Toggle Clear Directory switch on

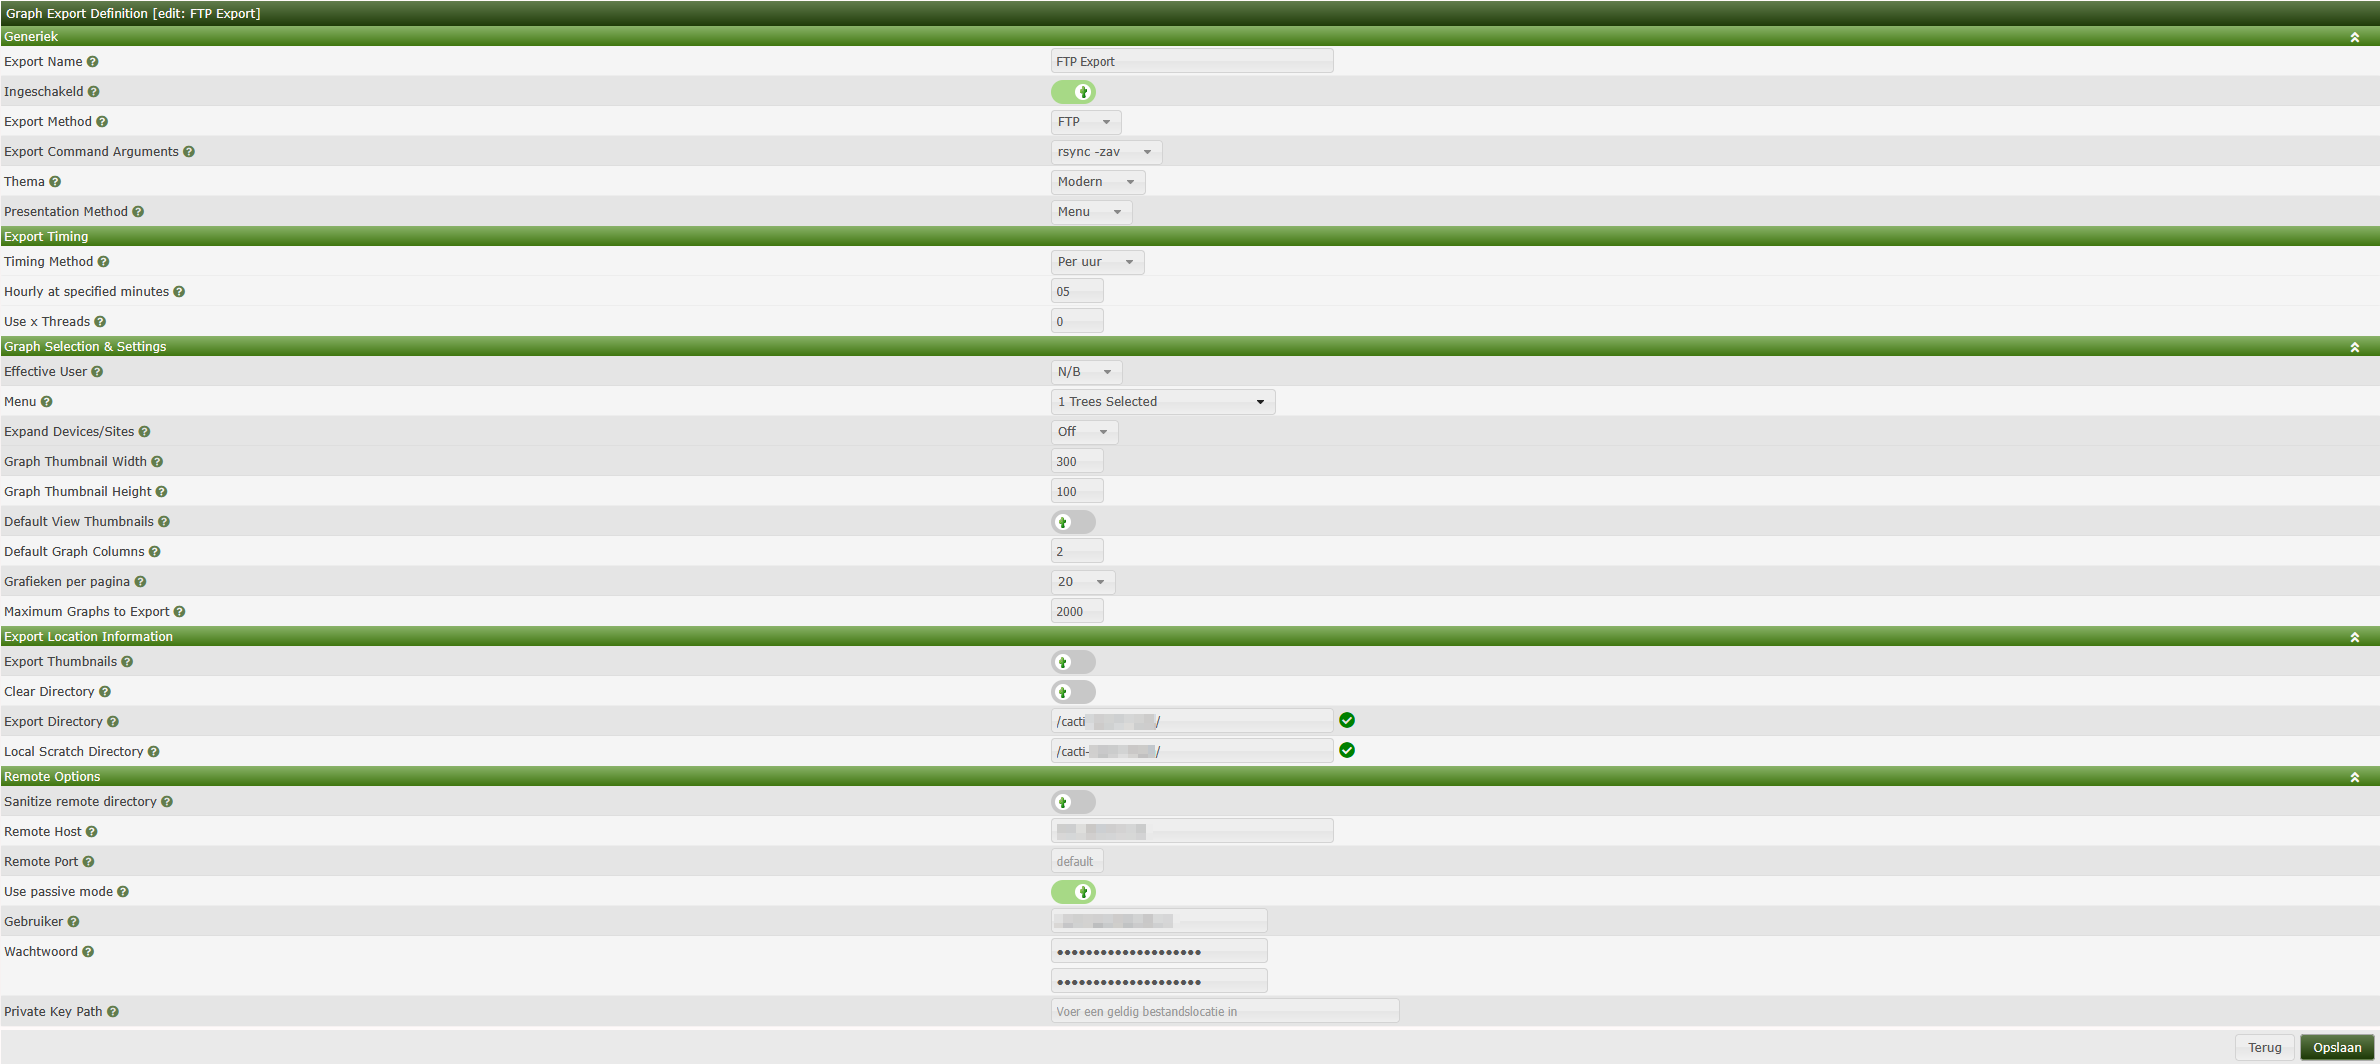click(1073, 692)
